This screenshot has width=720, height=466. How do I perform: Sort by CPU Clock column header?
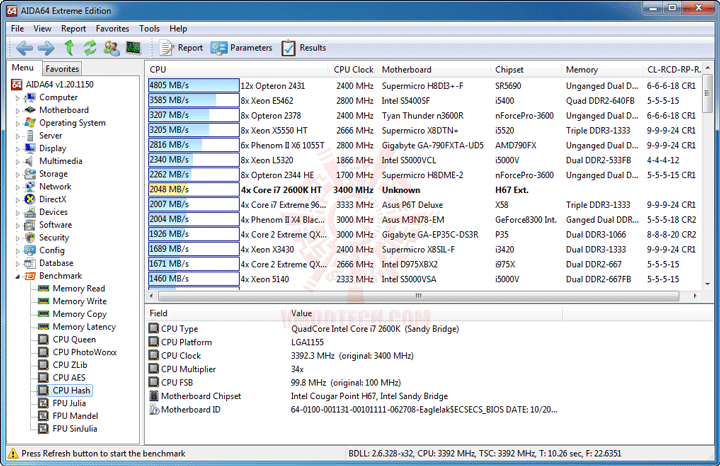click(354, 70)
